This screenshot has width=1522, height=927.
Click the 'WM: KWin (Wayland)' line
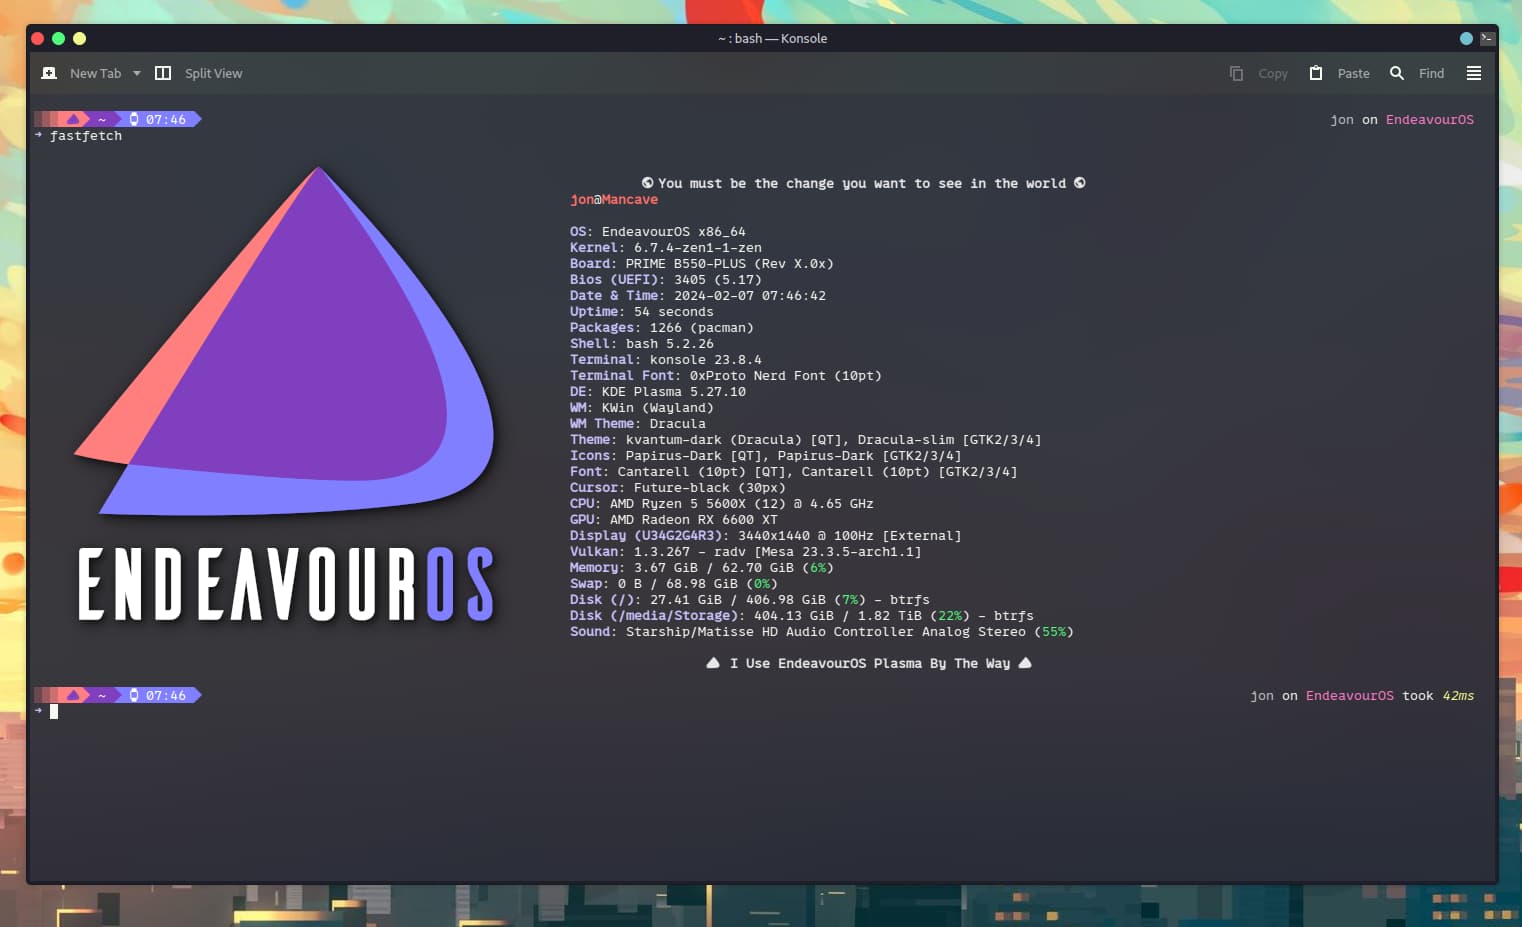click(642, 408)
